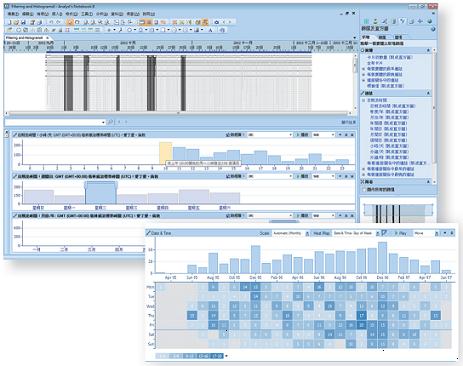Viewport: 463px width, 366px height.
Task: Click the green bar chart icon in right panel
Action: point(366,21)
